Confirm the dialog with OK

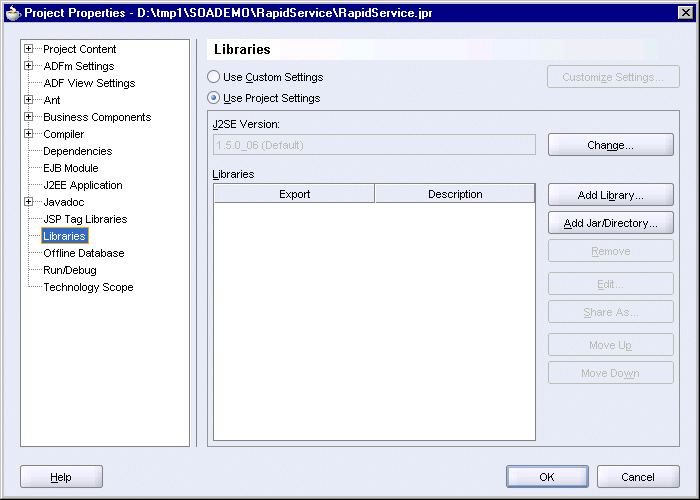point(547,477)
